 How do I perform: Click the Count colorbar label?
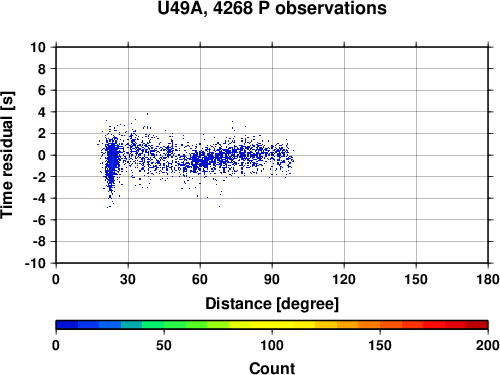(272, 368)
